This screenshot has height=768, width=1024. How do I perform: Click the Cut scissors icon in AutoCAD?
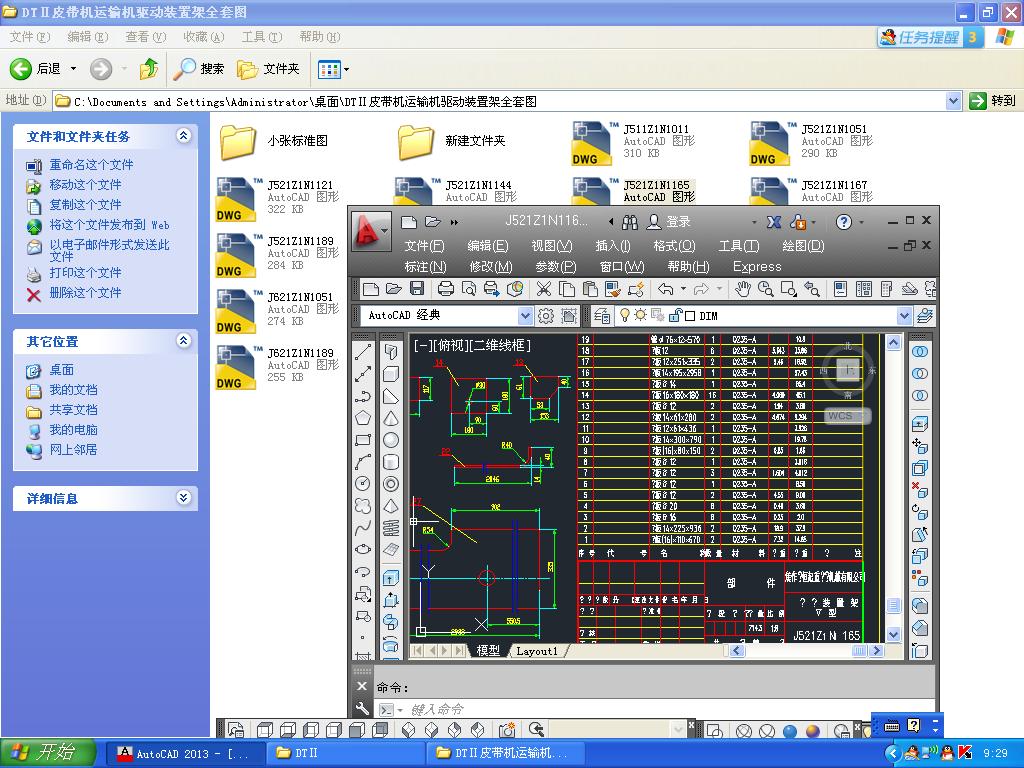pyautogui.click(x=543, y=289)
